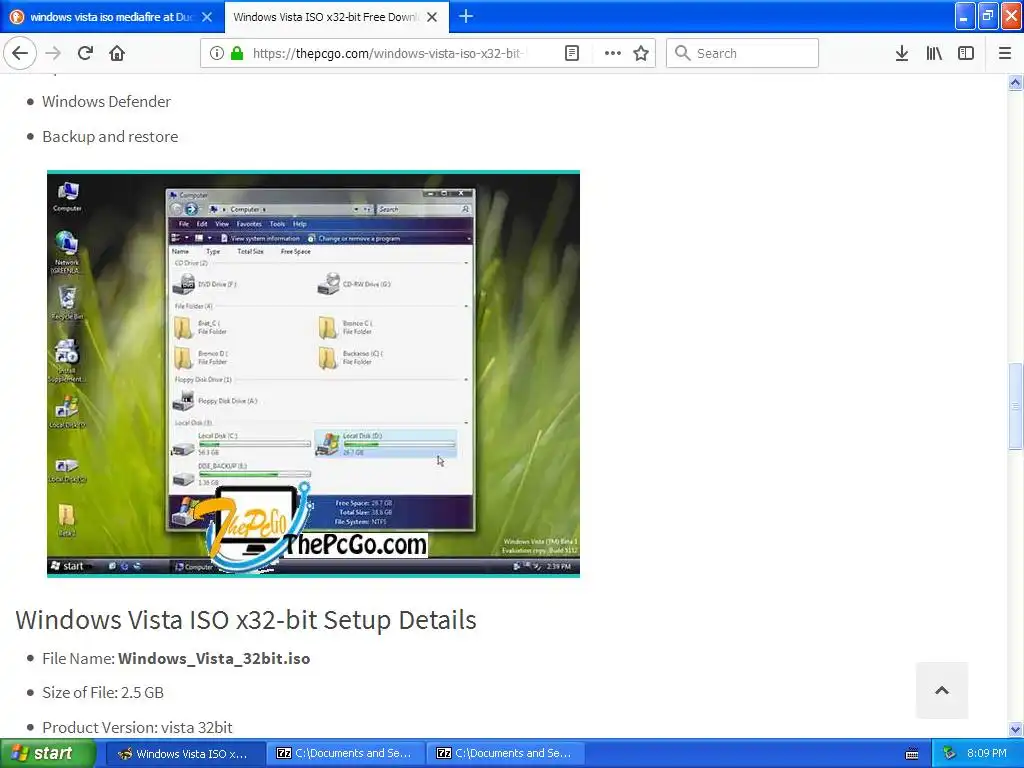Click the Windows_Vista_32bit.iso file name
This screenshot has width=1024, height=768.
click(x=214, y=658)
